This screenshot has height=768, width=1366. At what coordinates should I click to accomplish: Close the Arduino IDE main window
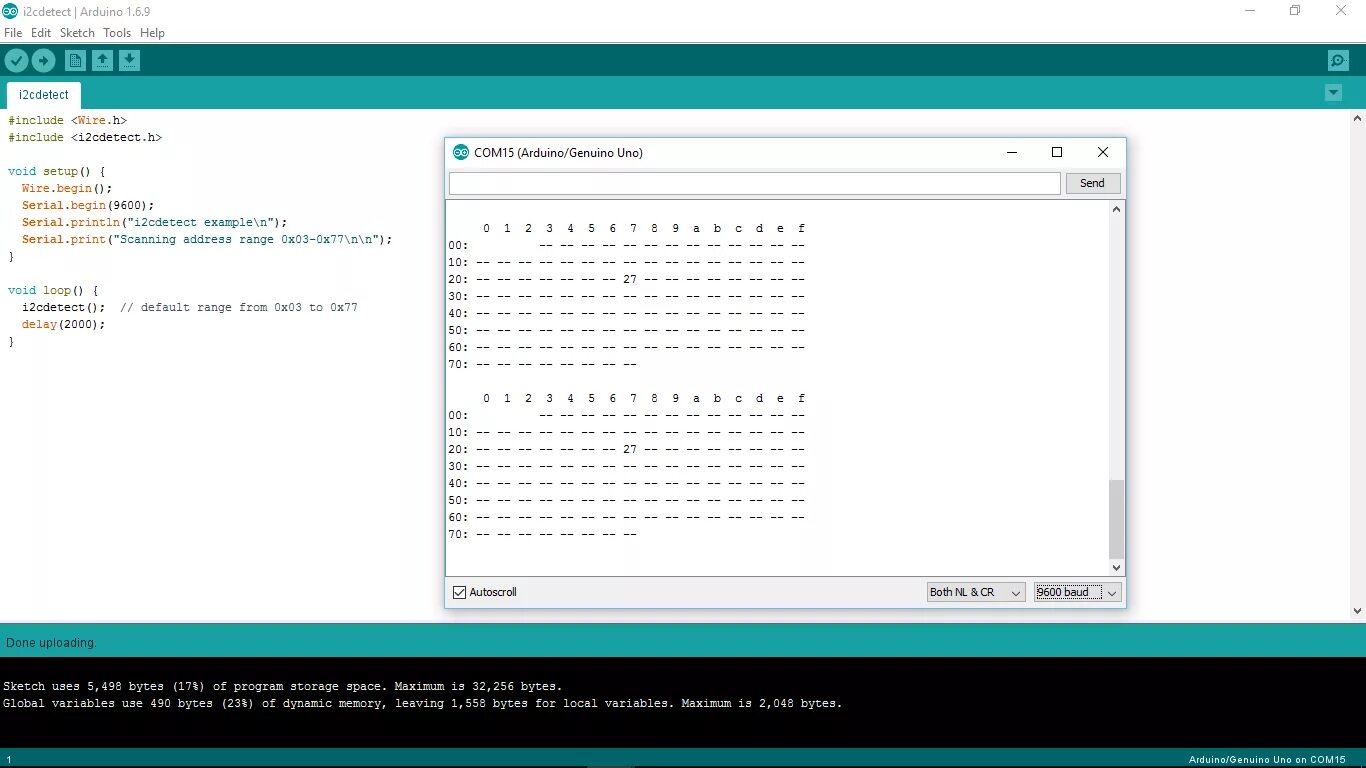tap(1341, 11)
